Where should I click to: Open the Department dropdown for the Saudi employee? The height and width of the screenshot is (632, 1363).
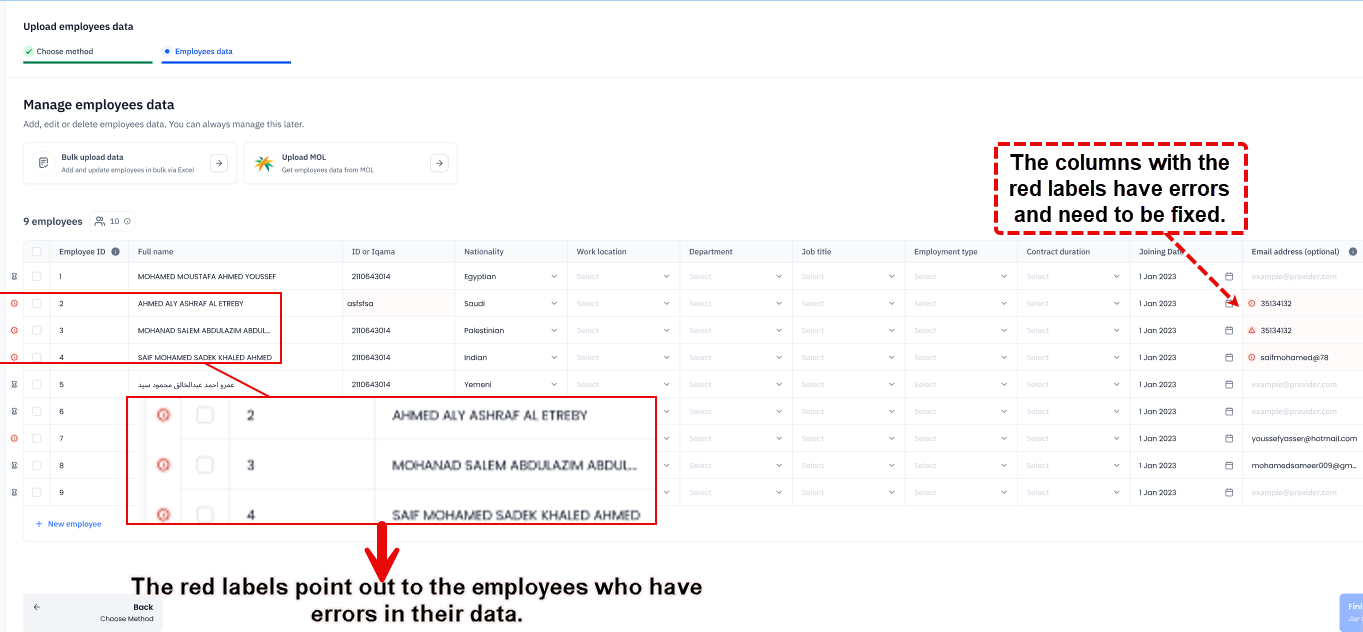[x=735, y=303]
